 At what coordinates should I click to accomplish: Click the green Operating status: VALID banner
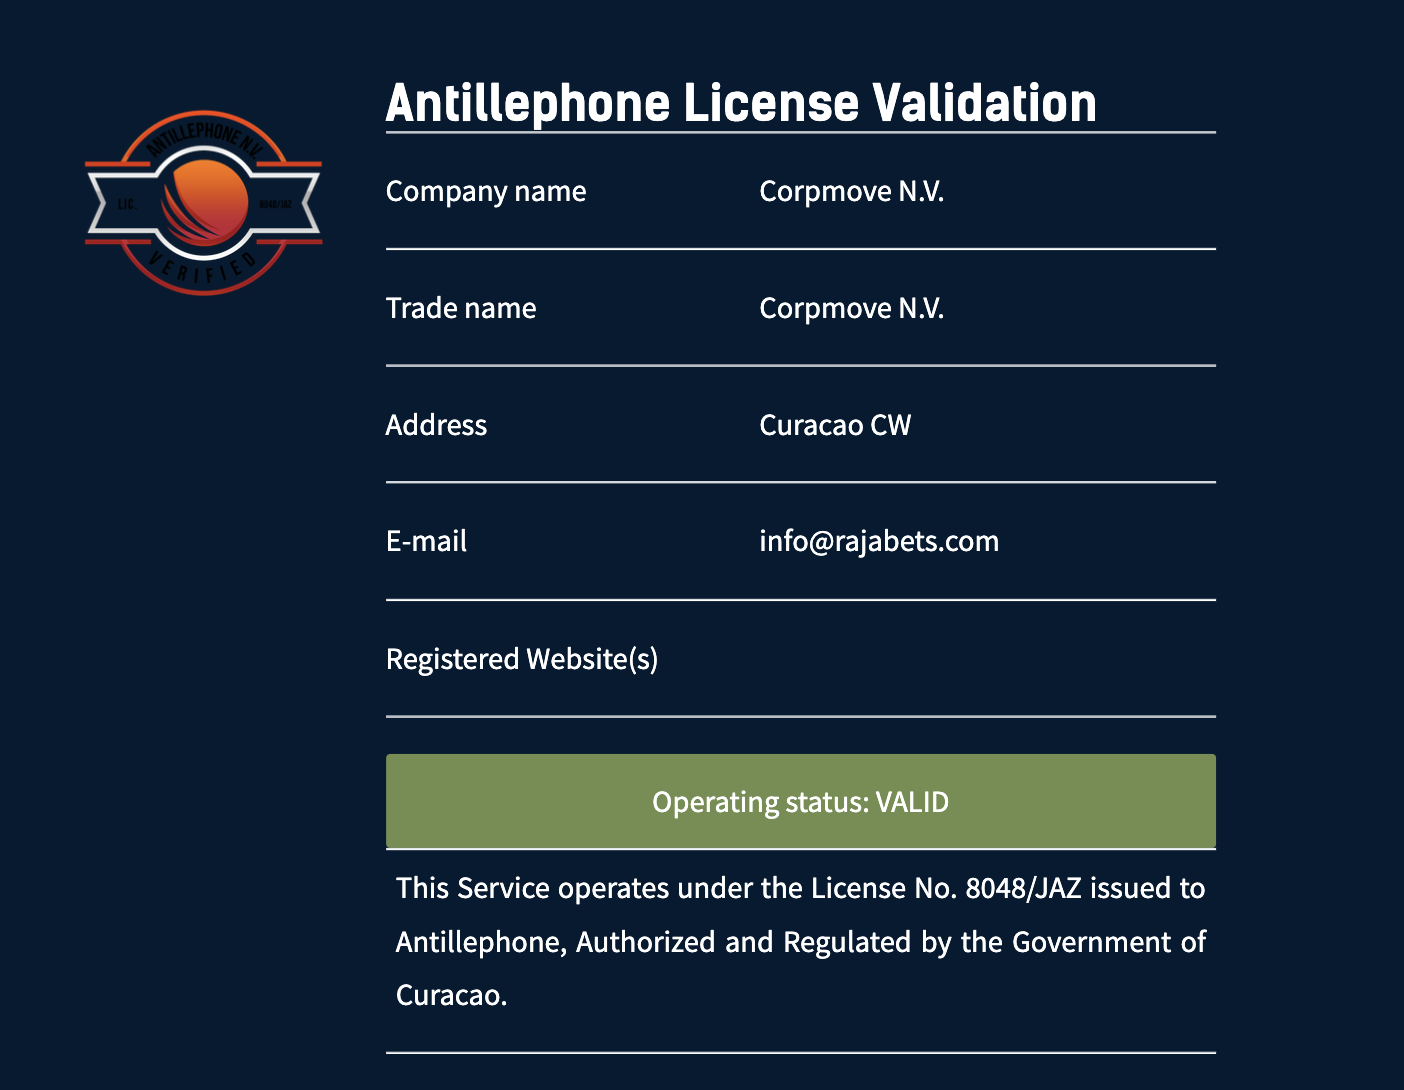(x=801, y=801)
